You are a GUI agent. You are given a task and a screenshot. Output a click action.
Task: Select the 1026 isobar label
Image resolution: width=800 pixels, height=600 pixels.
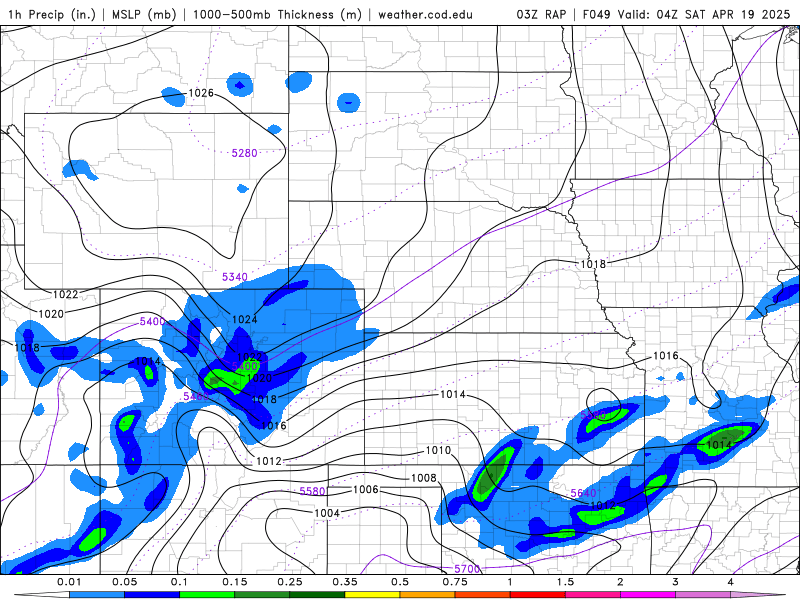coord(201,93)
